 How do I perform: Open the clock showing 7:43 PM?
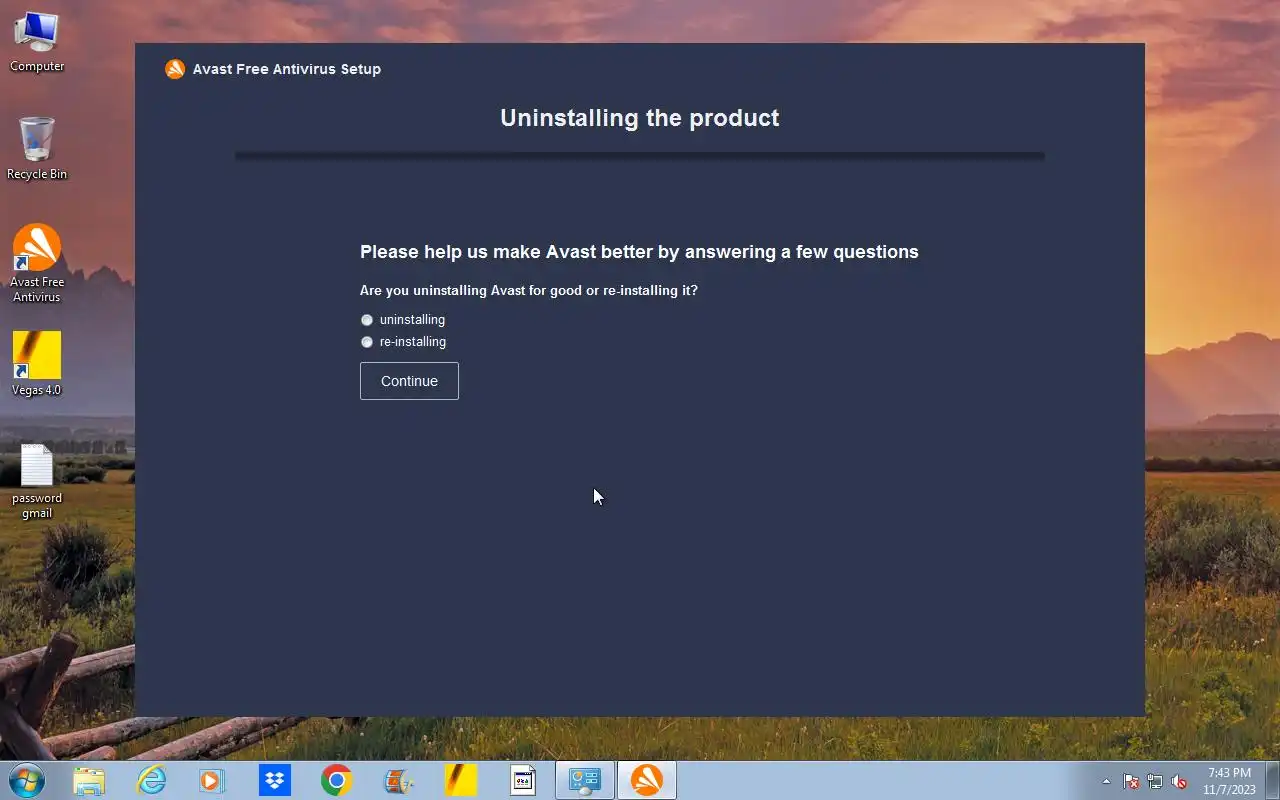pos(1229,781)
